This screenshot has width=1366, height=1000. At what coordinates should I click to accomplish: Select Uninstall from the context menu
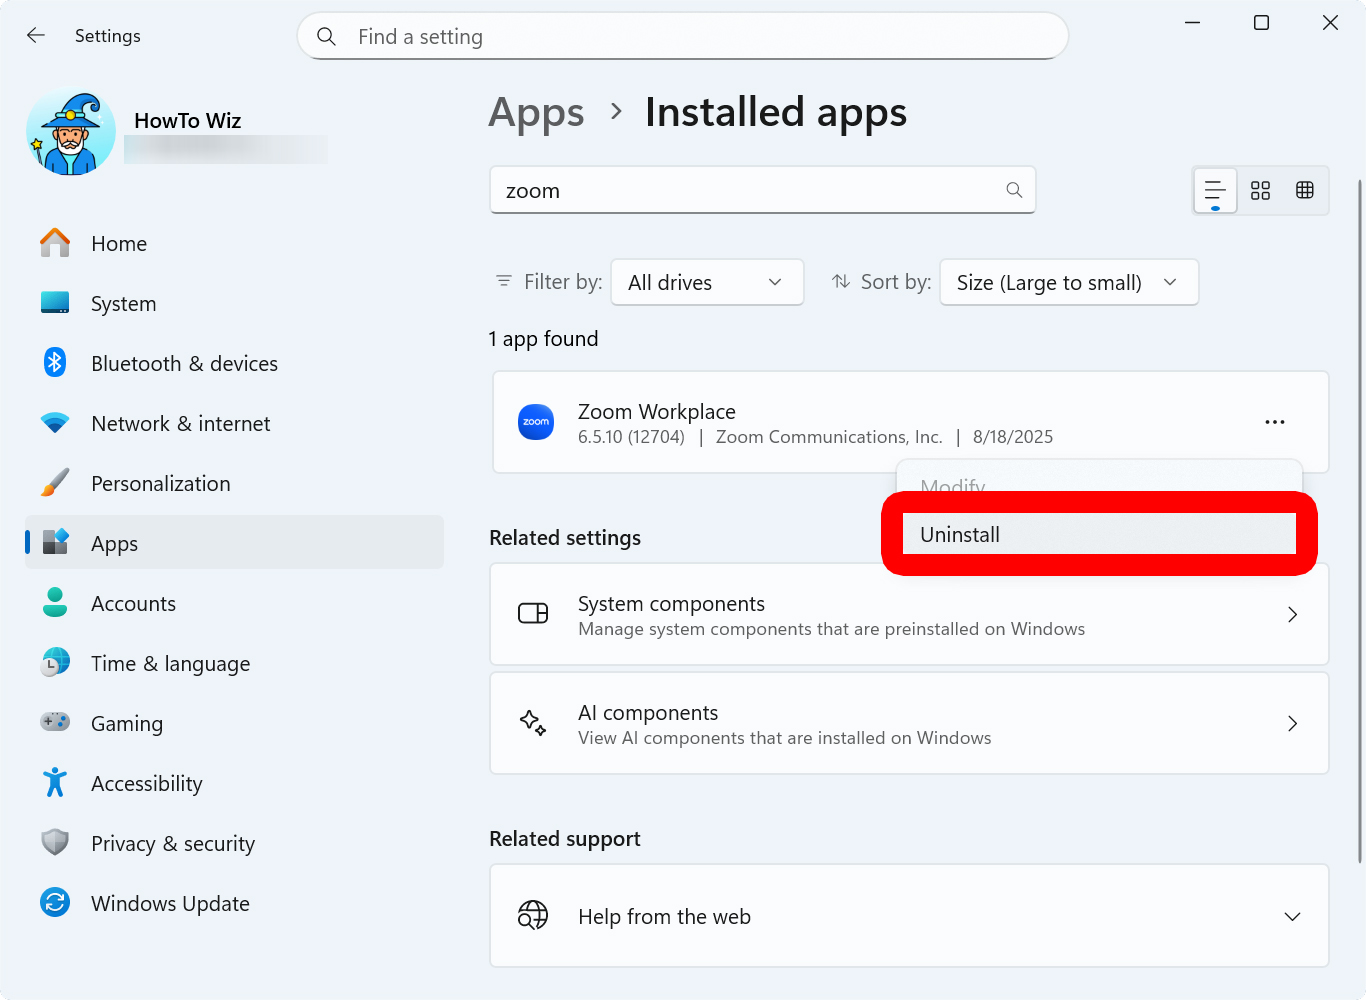coord(1098,533)
